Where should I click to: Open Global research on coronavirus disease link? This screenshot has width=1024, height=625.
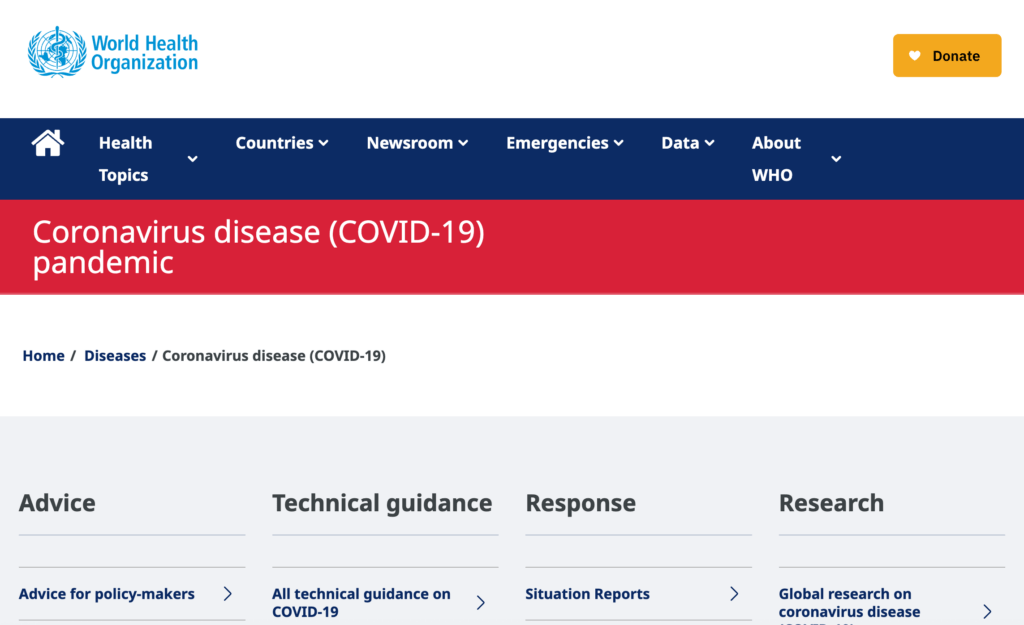pos(849,605)
